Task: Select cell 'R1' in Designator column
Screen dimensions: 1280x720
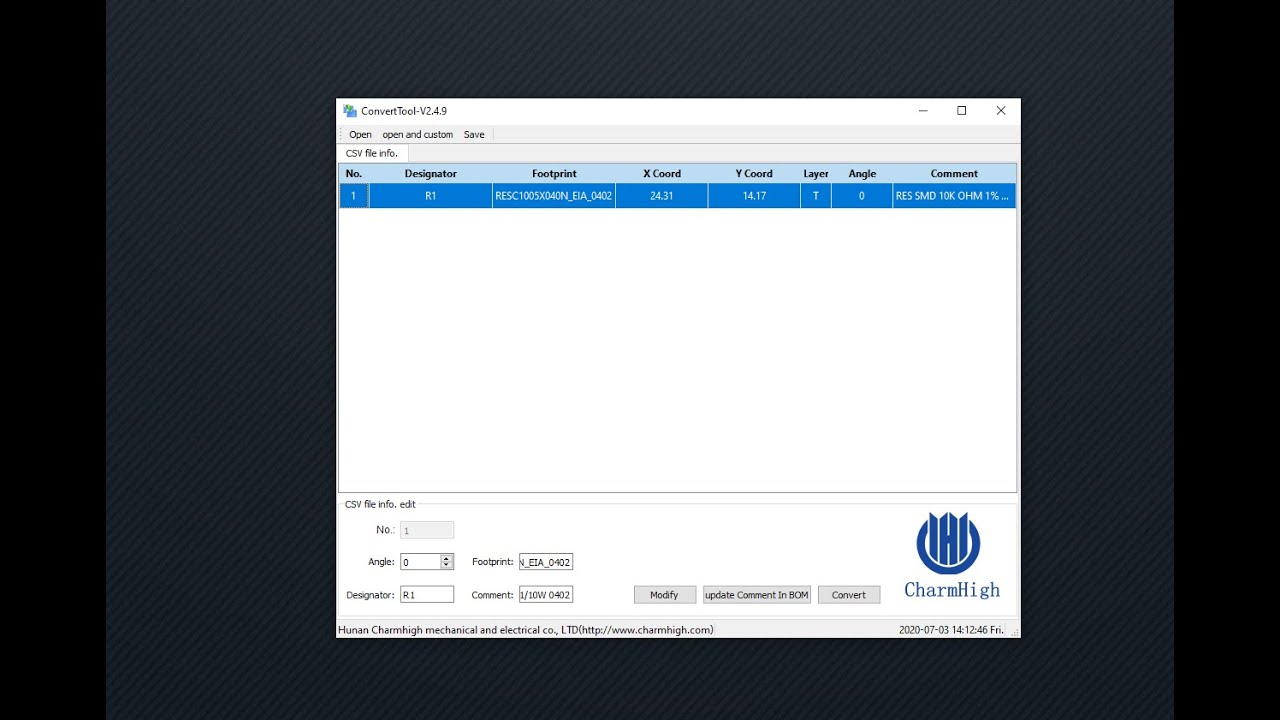Action: coord(431,196)
